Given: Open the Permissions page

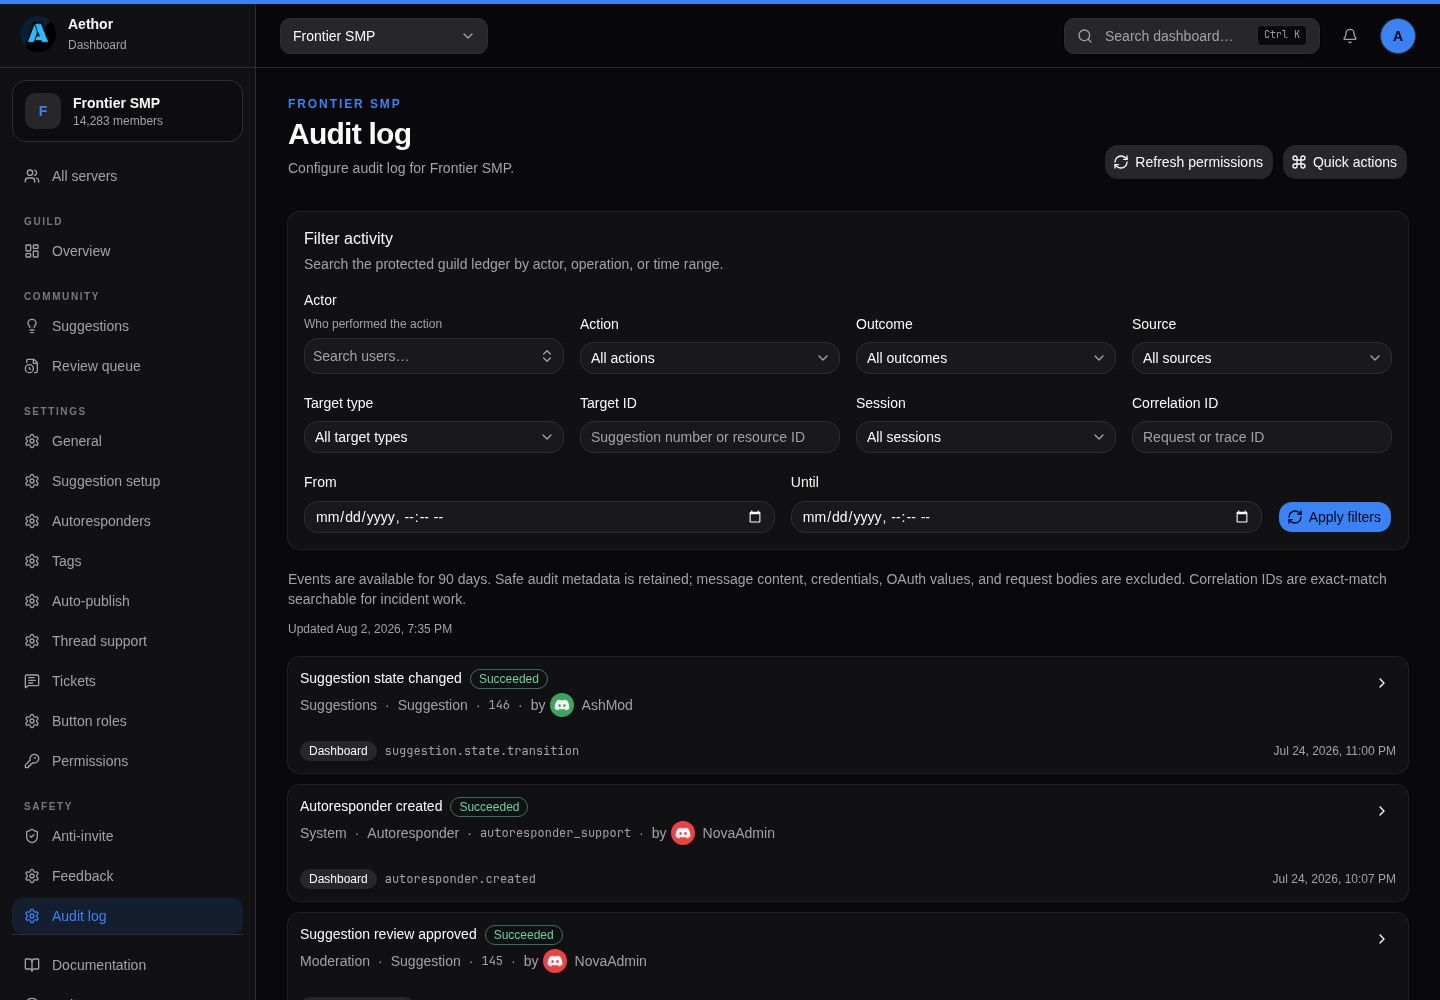Looking at the screenshot, I should click(127, 761).
